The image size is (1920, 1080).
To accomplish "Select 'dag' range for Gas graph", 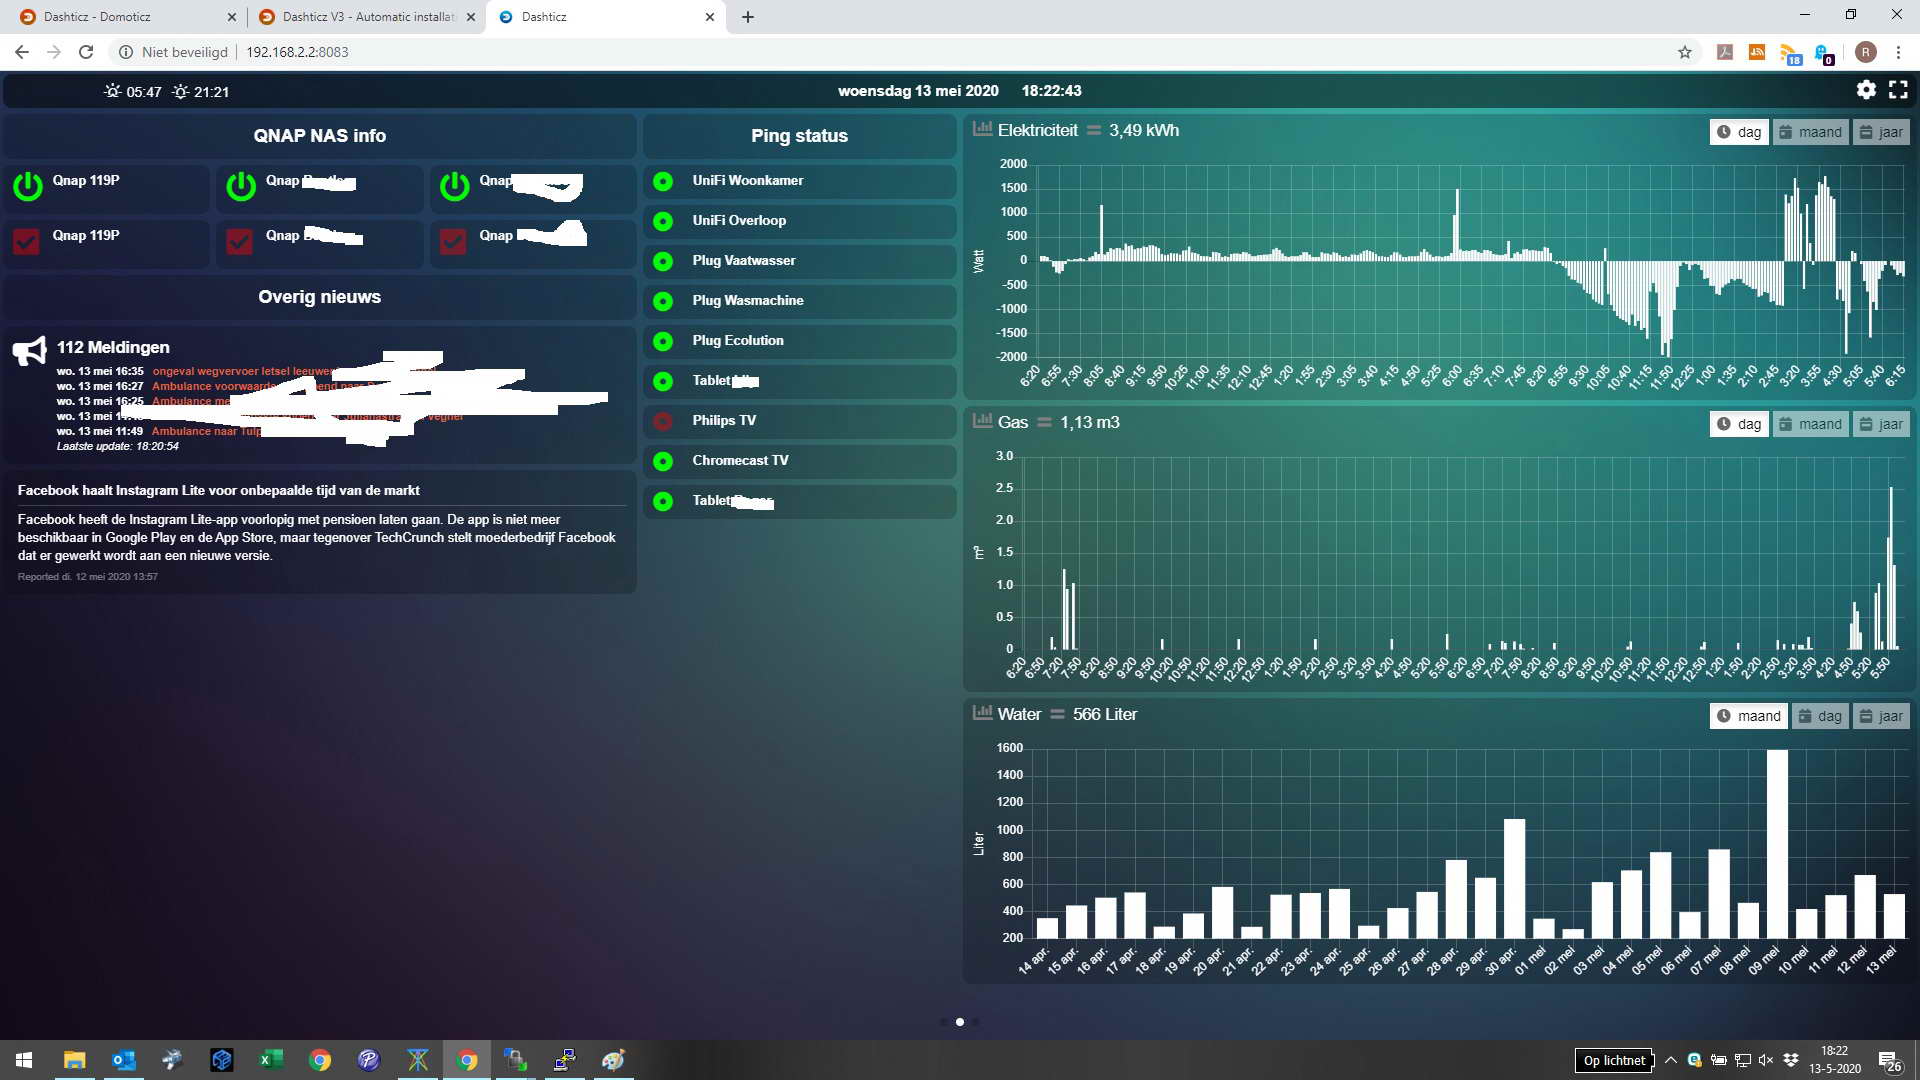I will (1739, 424).
